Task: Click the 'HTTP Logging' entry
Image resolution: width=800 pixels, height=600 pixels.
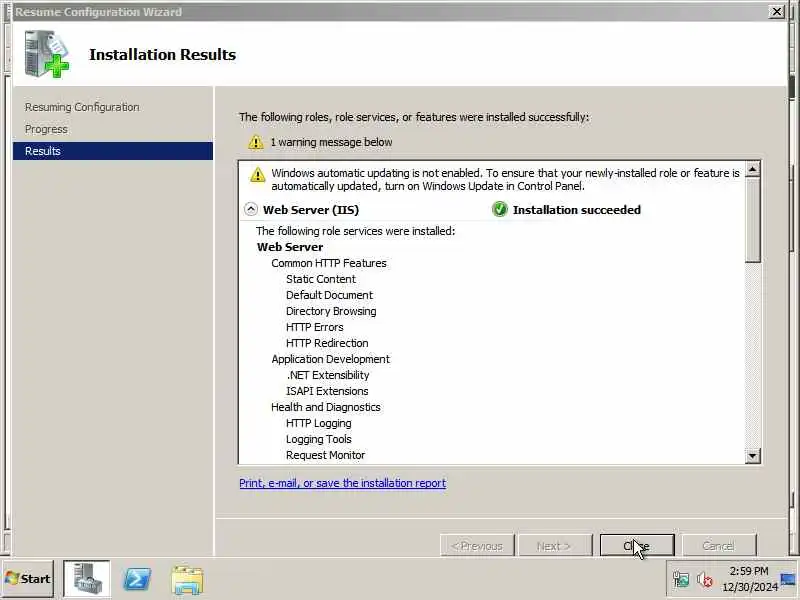Action: tap(319, 423)
